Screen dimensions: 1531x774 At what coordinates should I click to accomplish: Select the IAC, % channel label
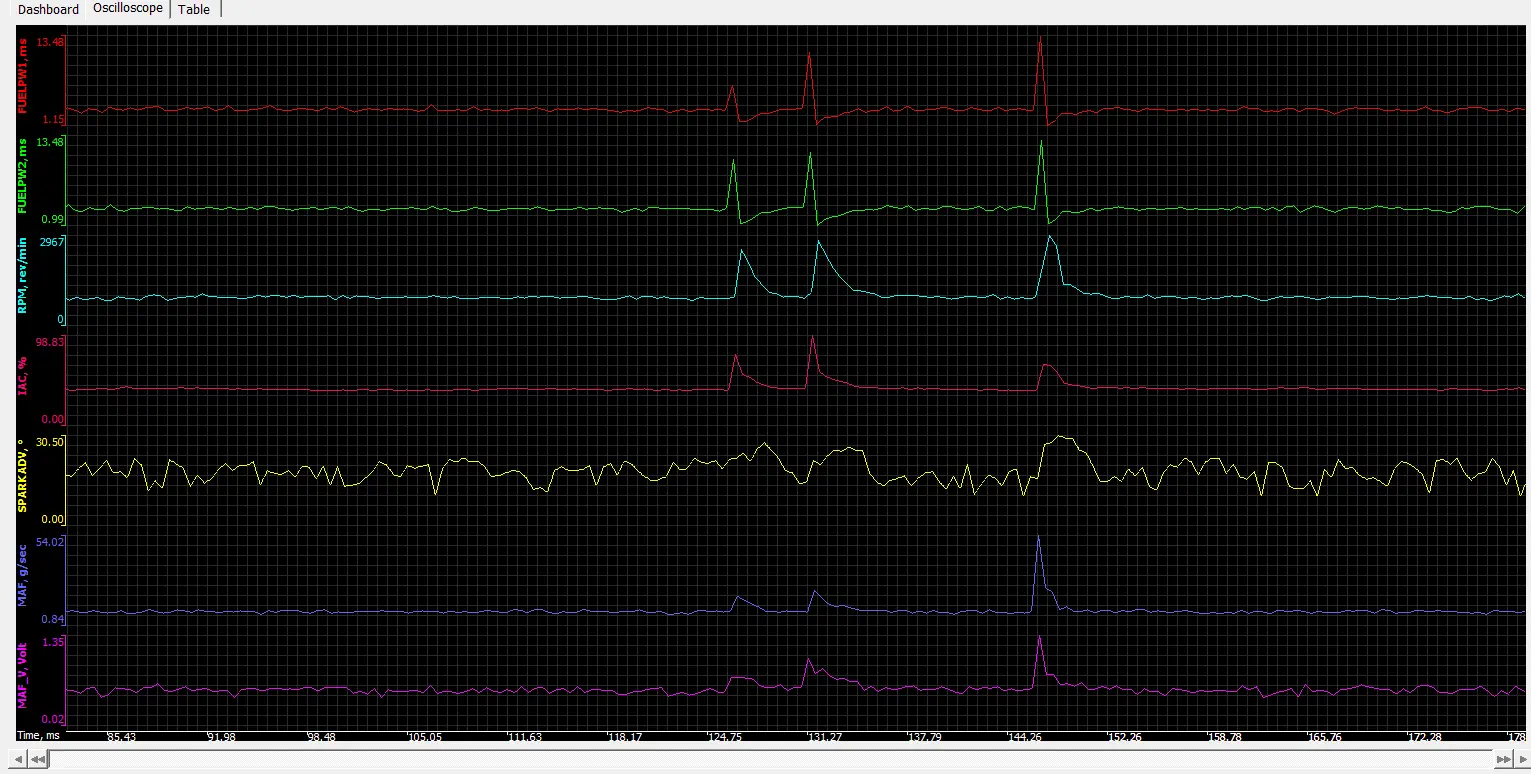23,378
